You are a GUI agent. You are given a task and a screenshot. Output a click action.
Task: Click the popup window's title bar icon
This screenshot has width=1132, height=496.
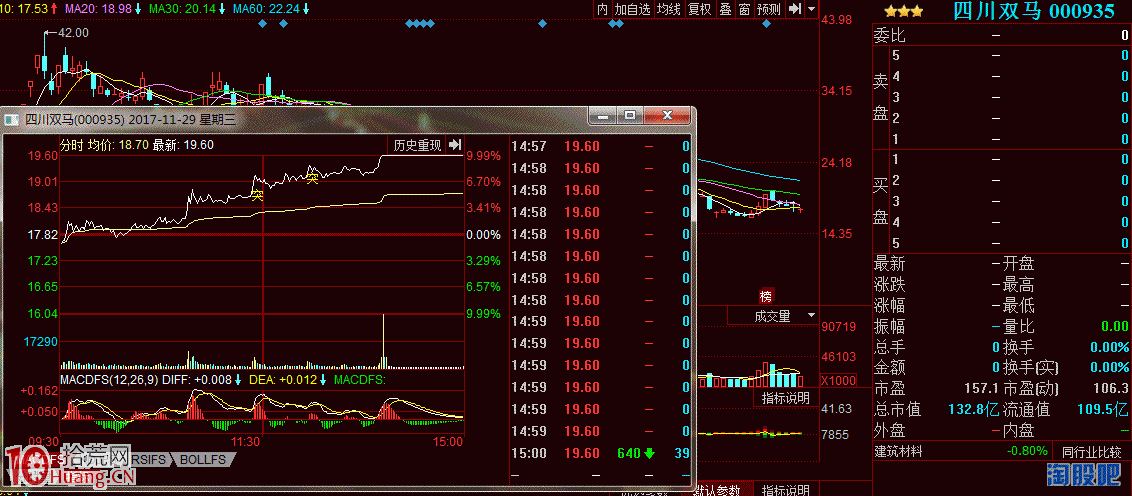point(12,120)
